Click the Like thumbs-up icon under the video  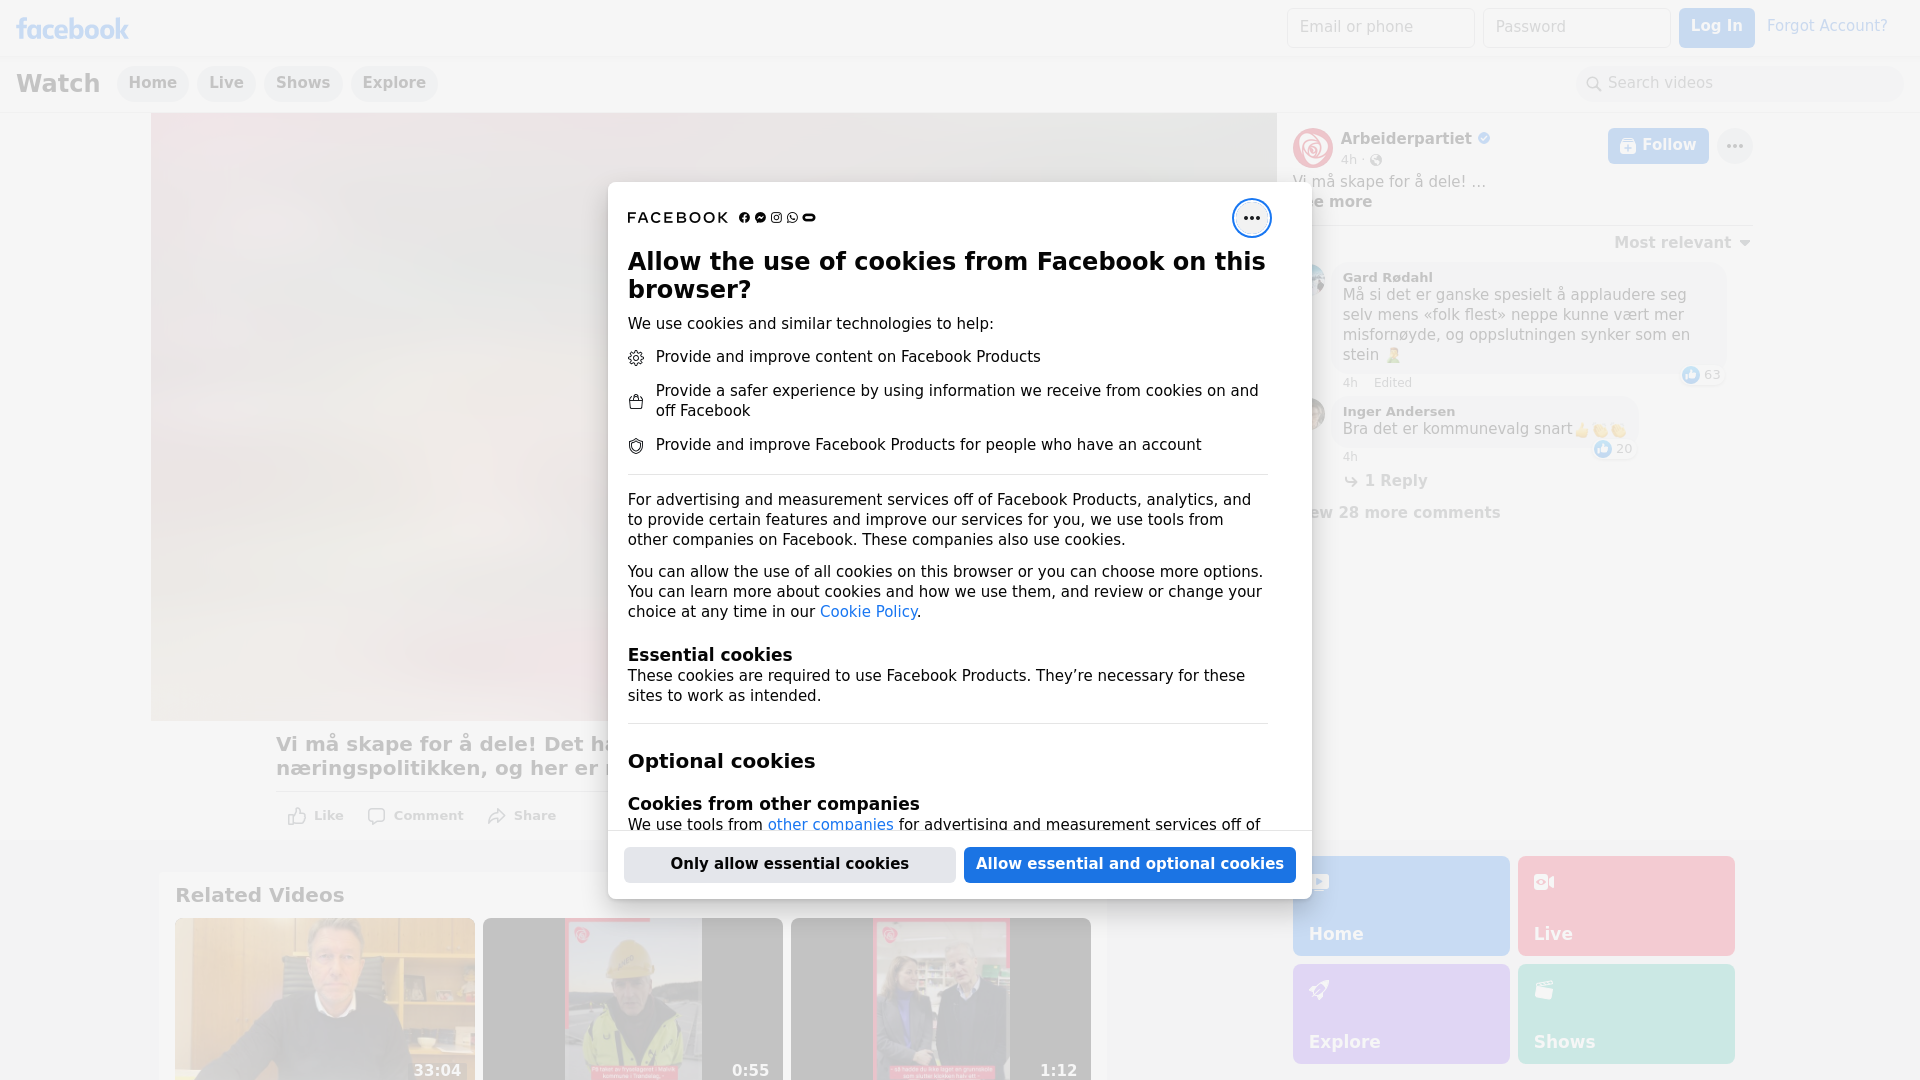(x=297, y=816)
